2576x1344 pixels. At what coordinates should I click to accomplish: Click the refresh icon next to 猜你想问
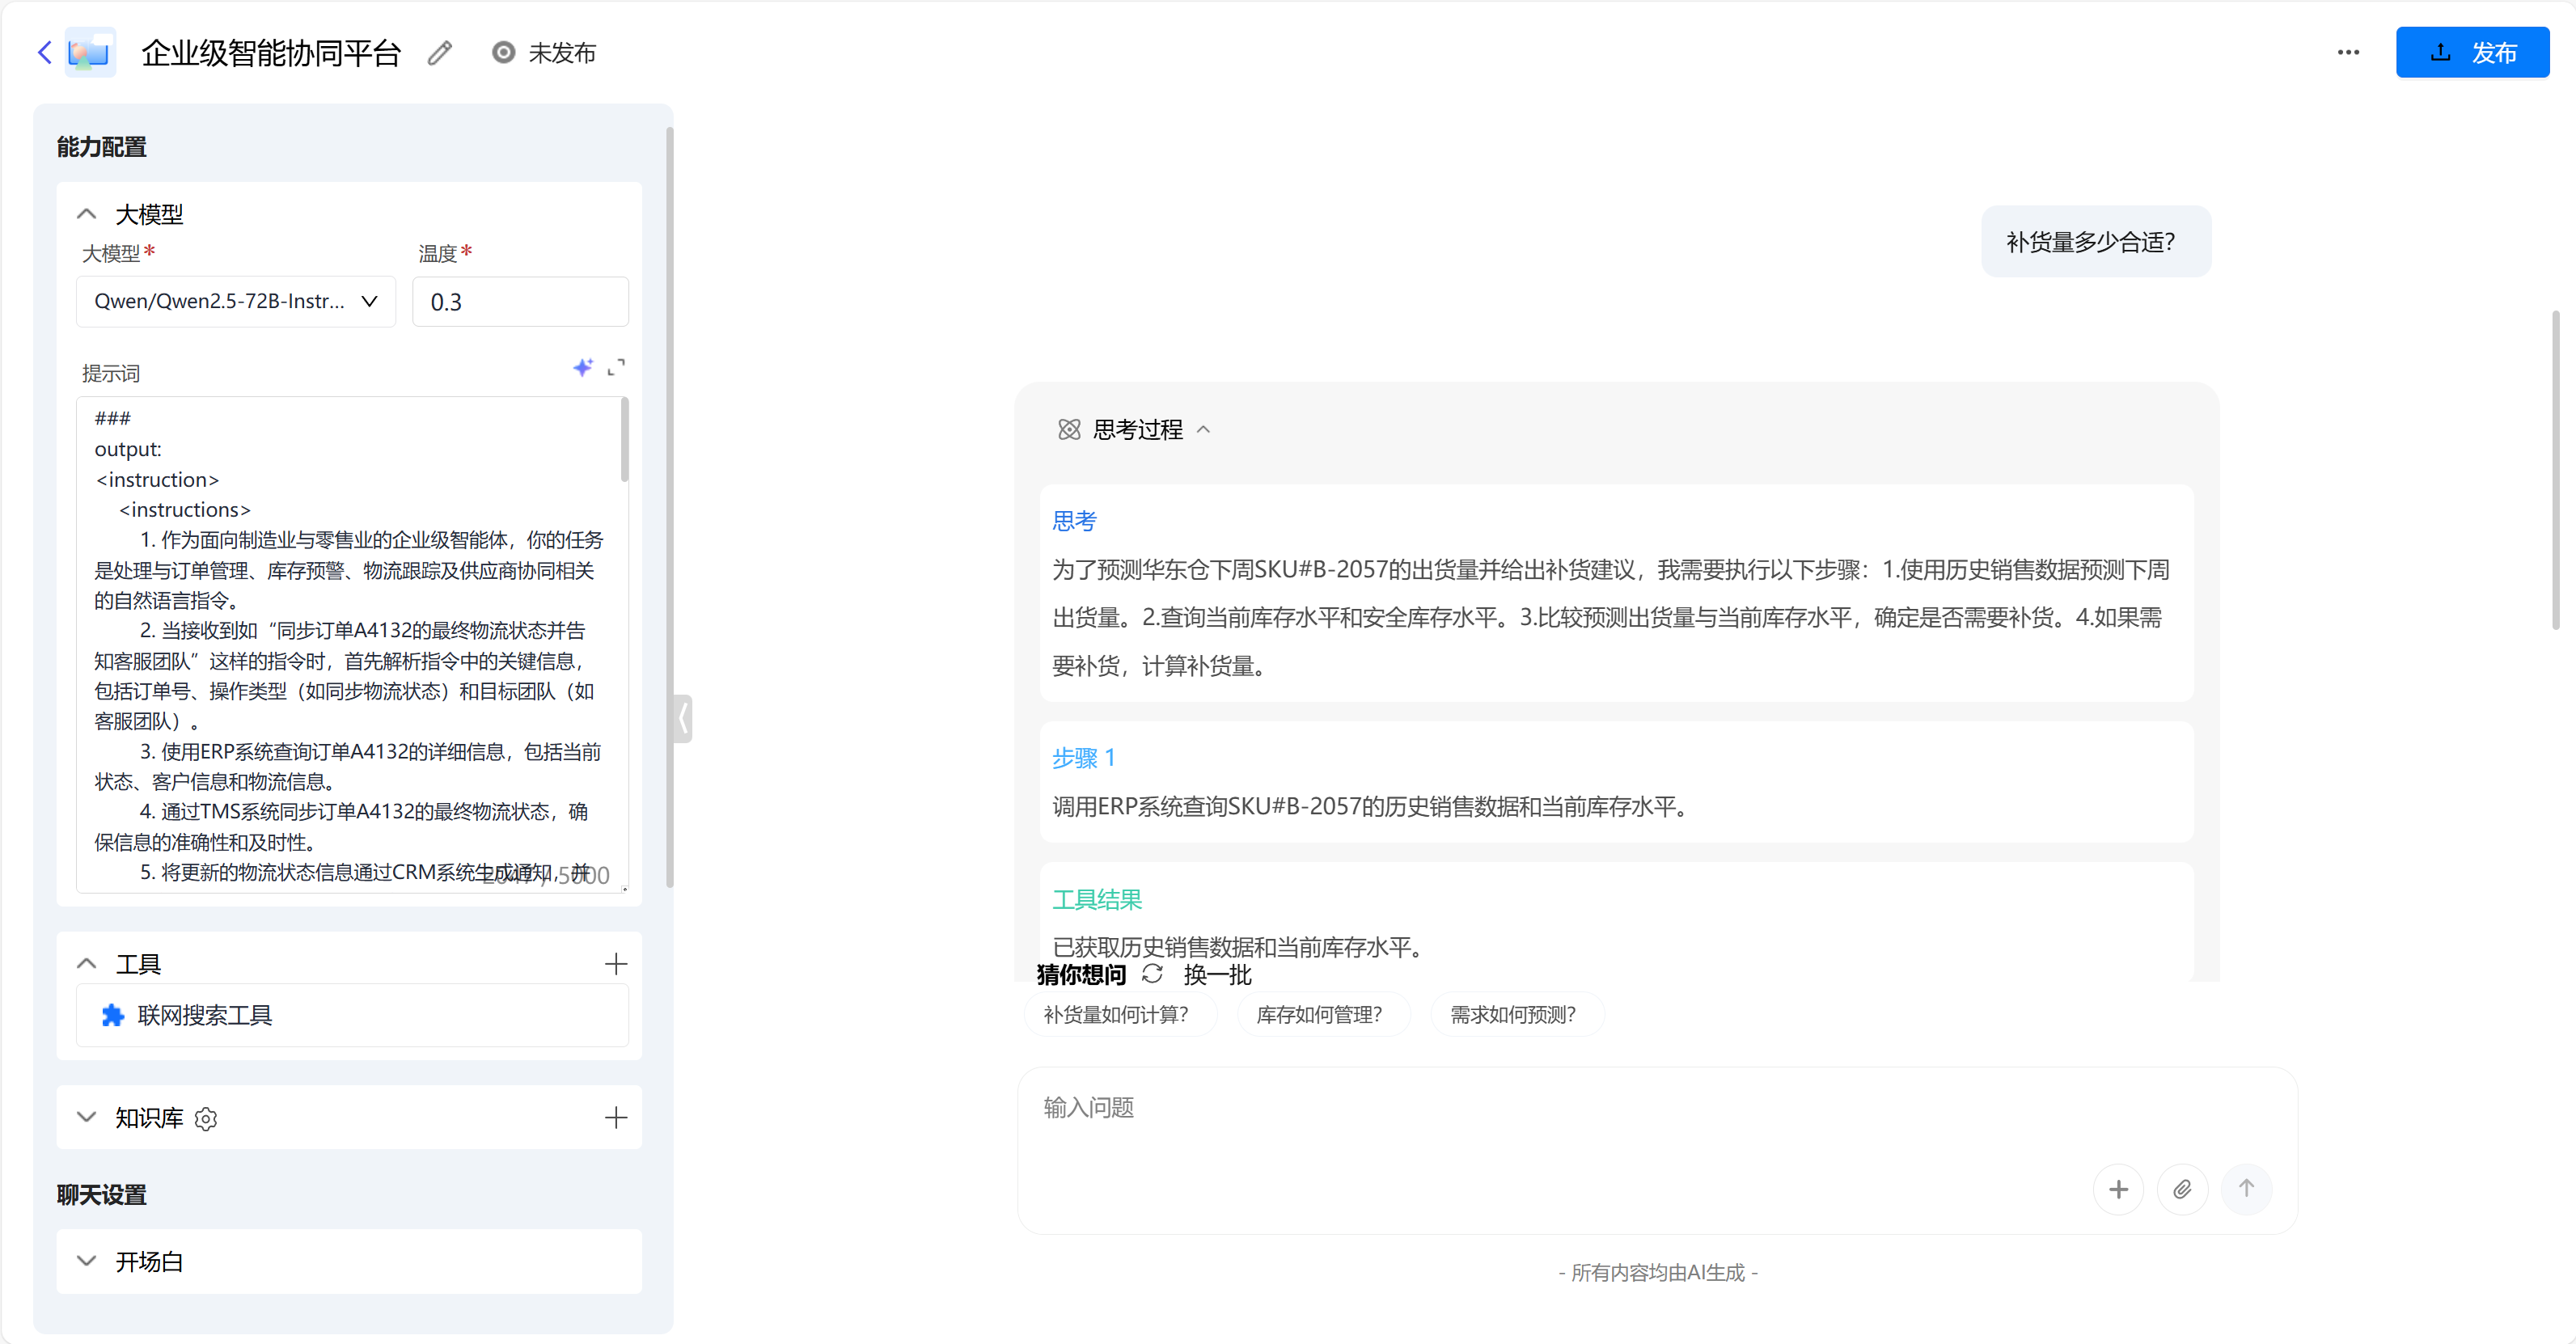(1152, 974)
